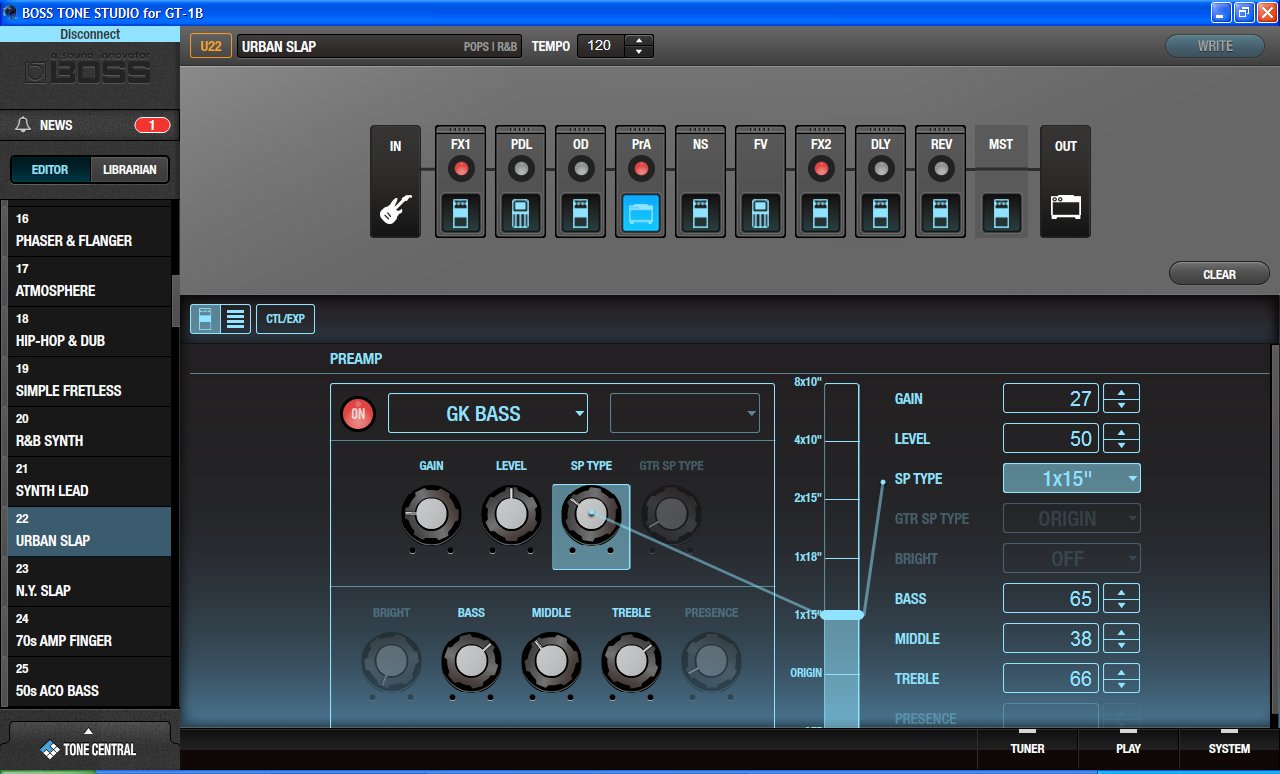Image resolution: width=1280 pixels, height=774 pixels.
Task: Toggle OD effect on/off indicator
Action: (x=581, y=169)
